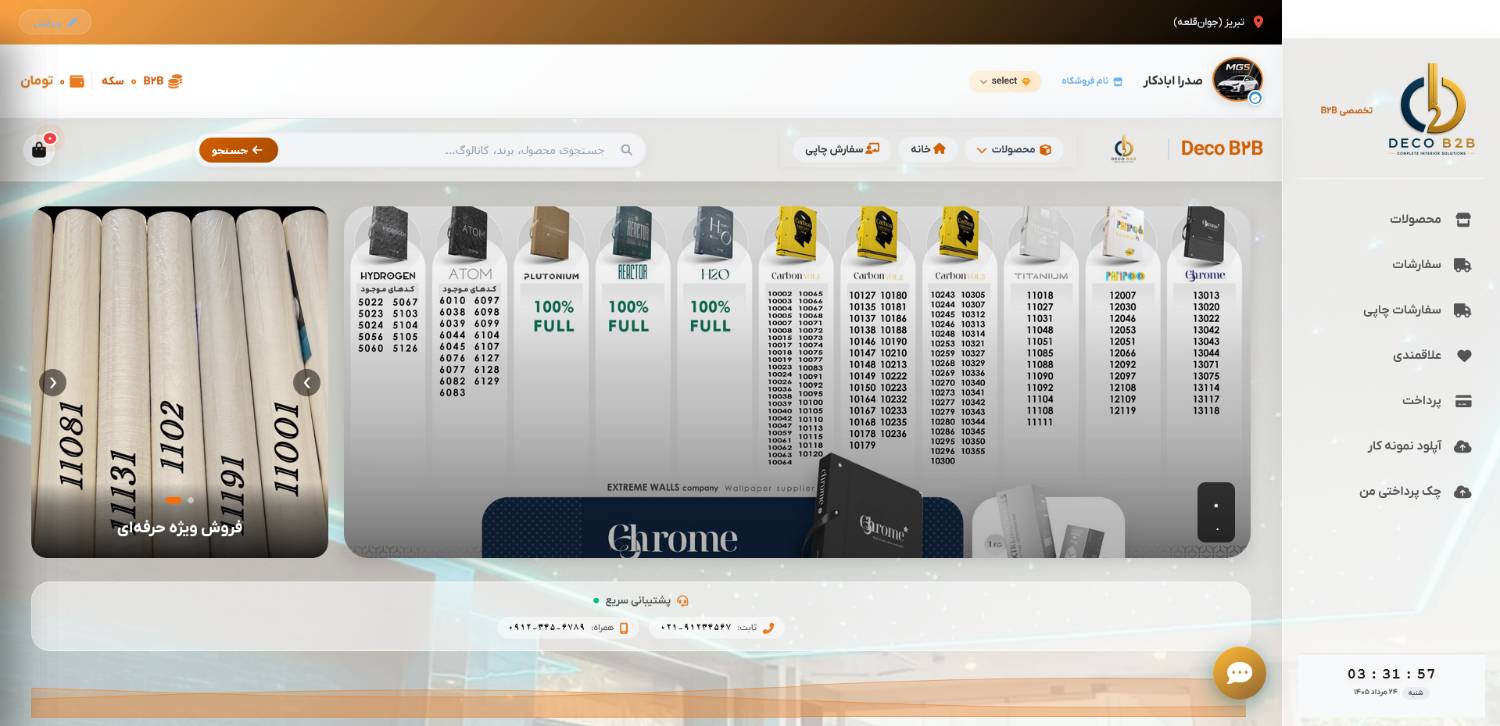
Task: Expand the select dropdown
Action: (1005, 81)
